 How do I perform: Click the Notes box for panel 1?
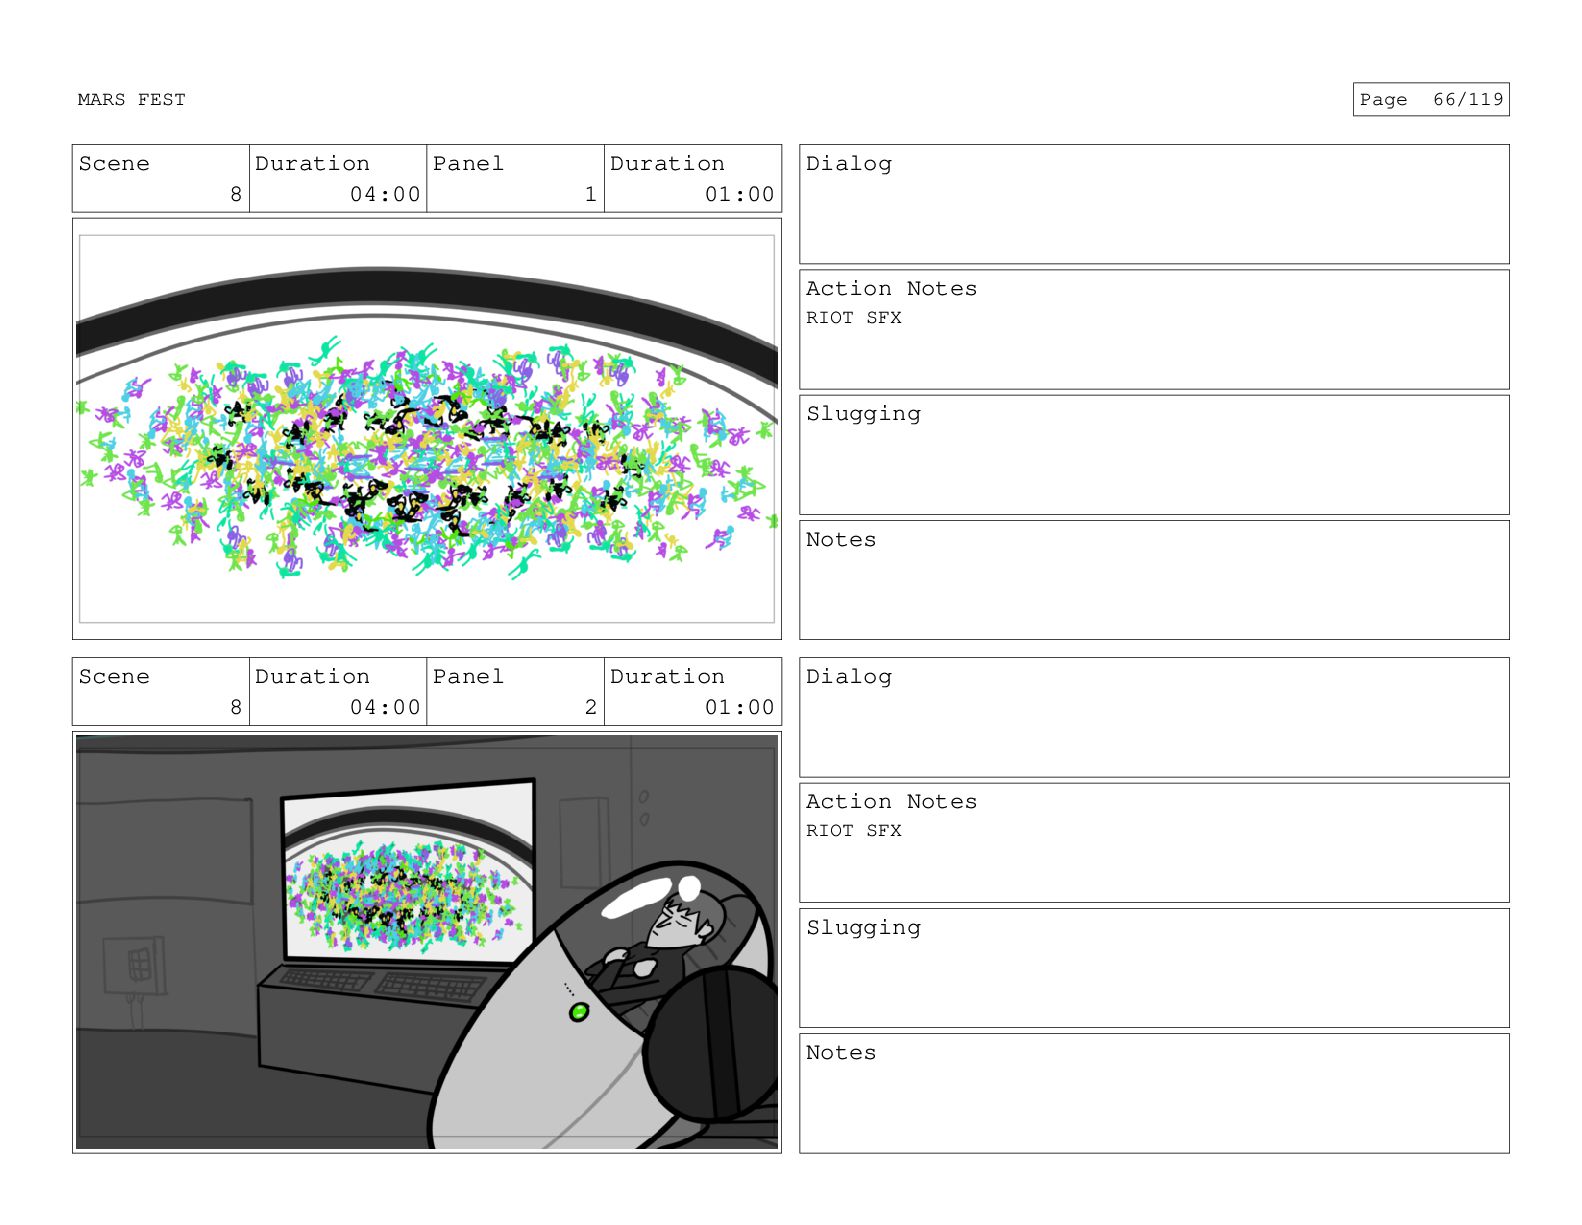[x=1154, y=580]
